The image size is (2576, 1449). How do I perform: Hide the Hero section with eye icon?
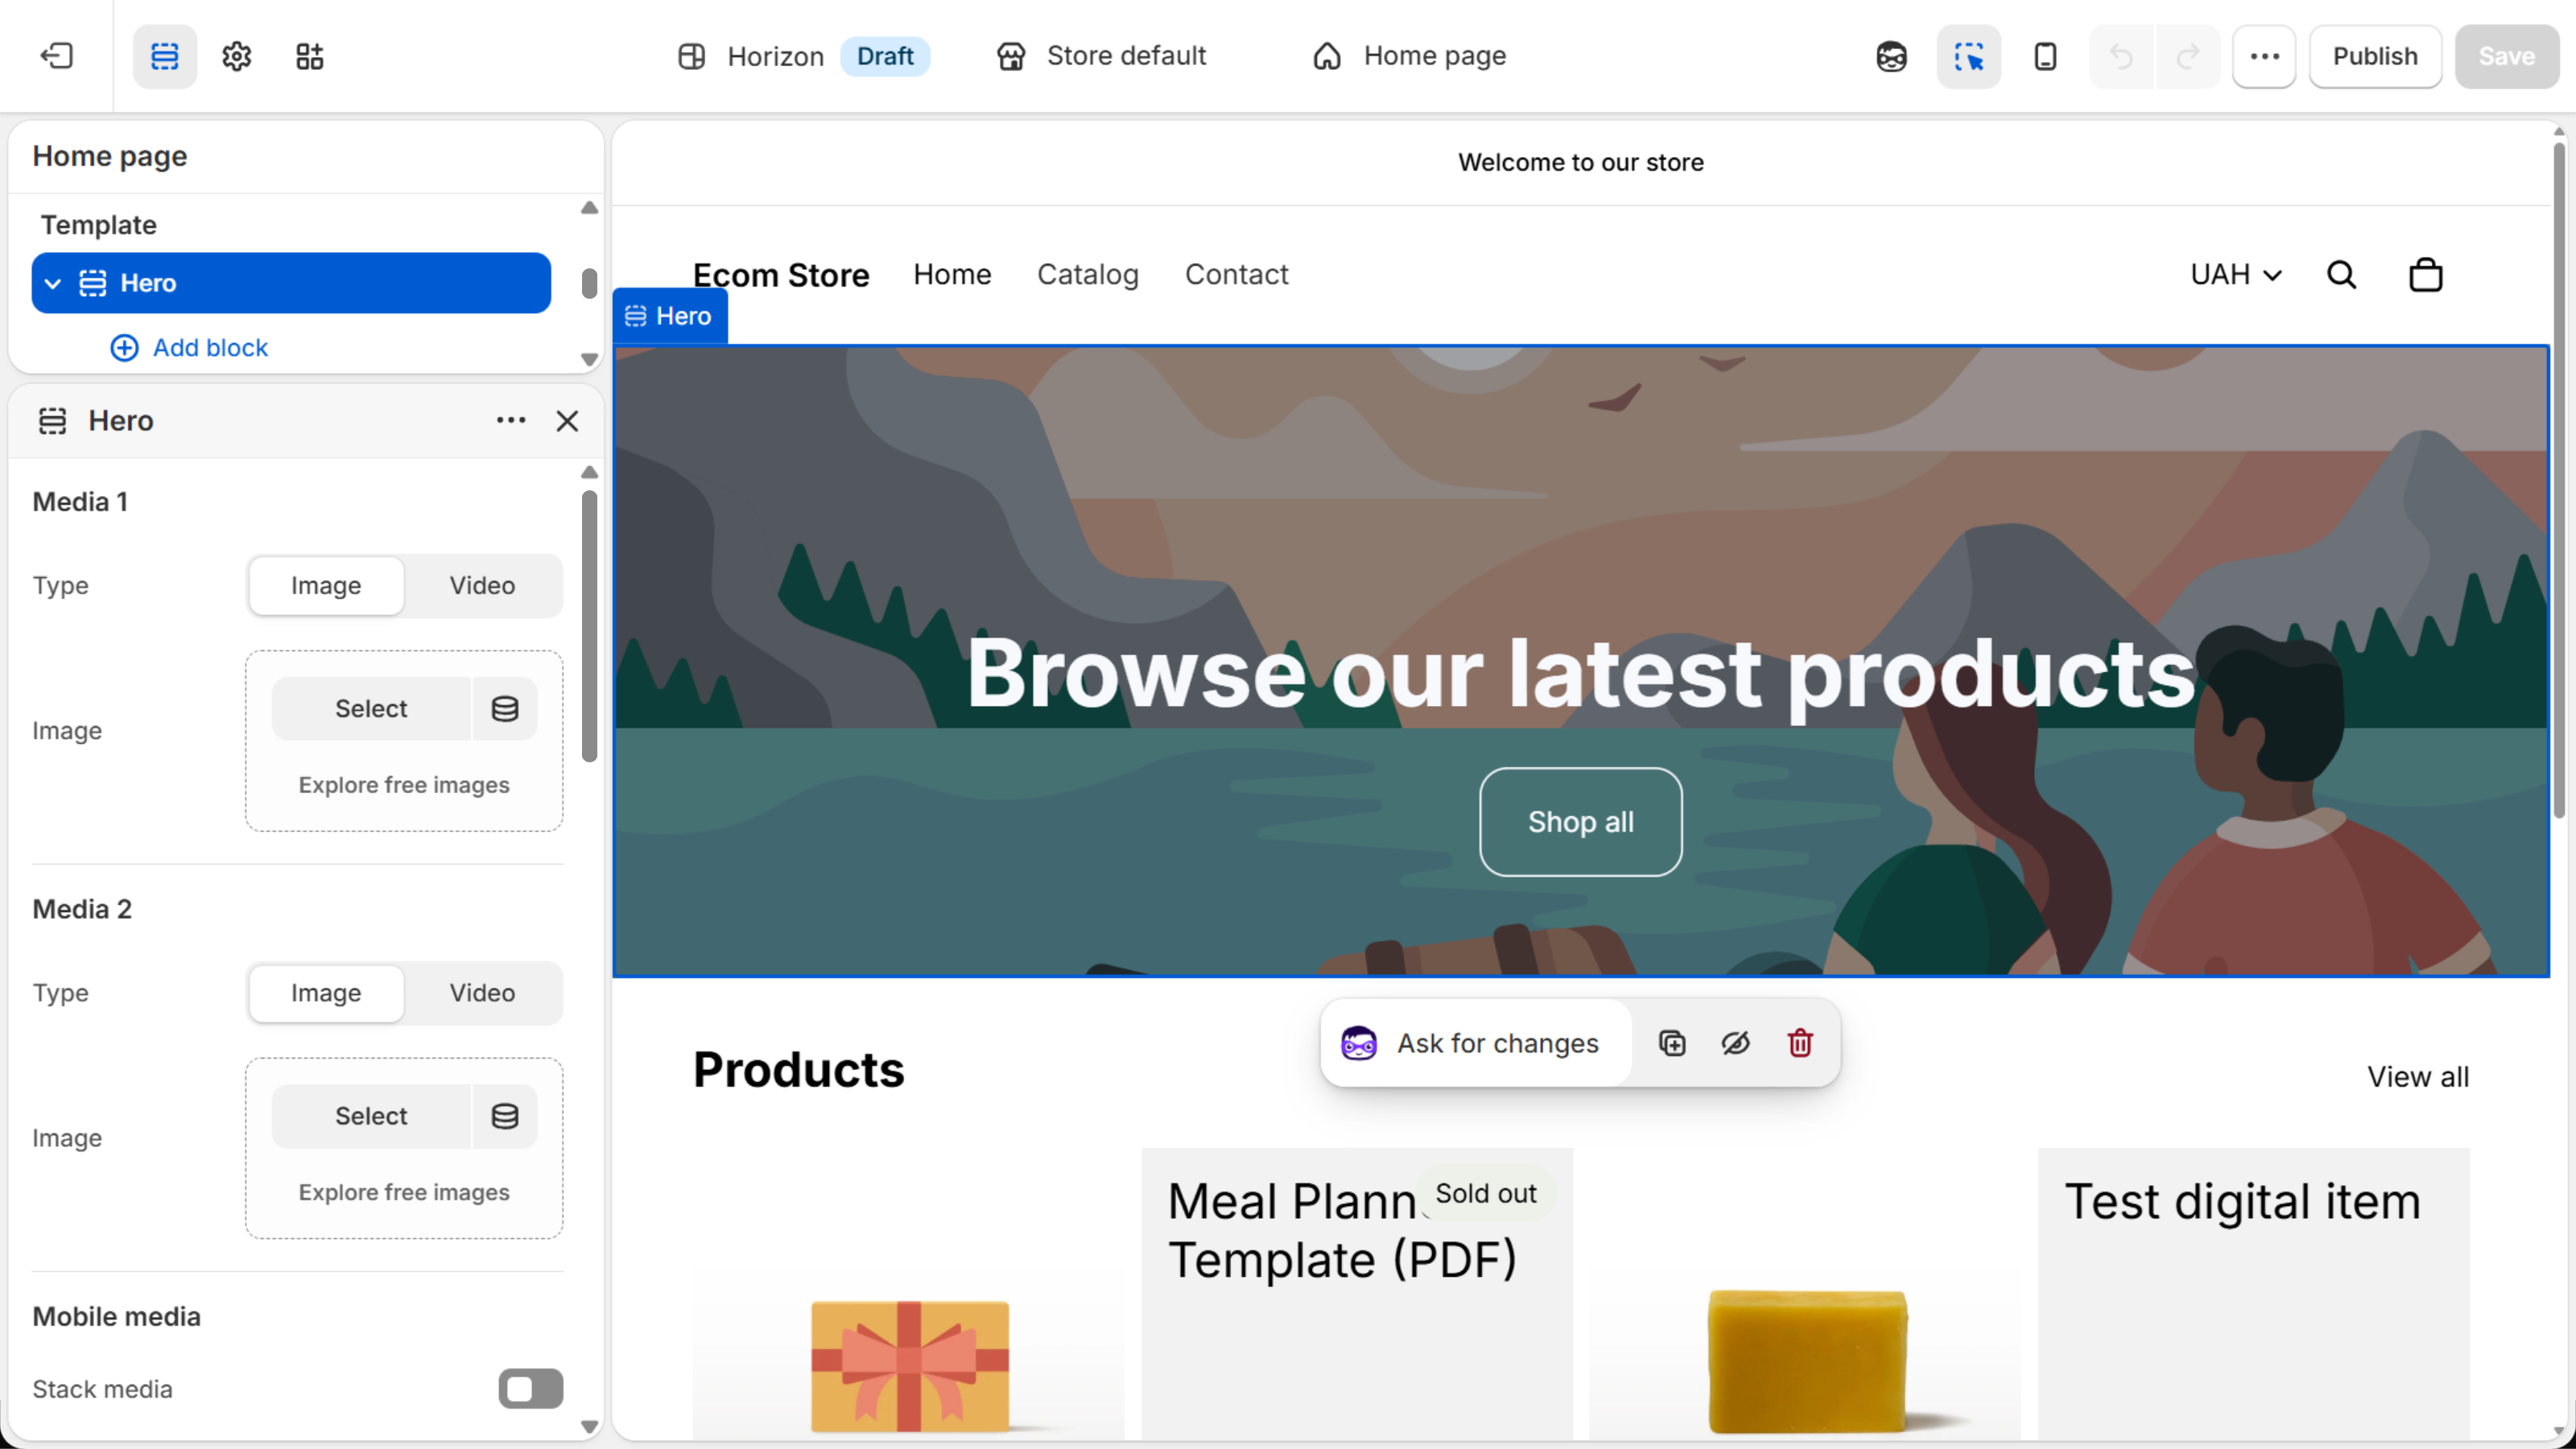pos(1735,1043)
